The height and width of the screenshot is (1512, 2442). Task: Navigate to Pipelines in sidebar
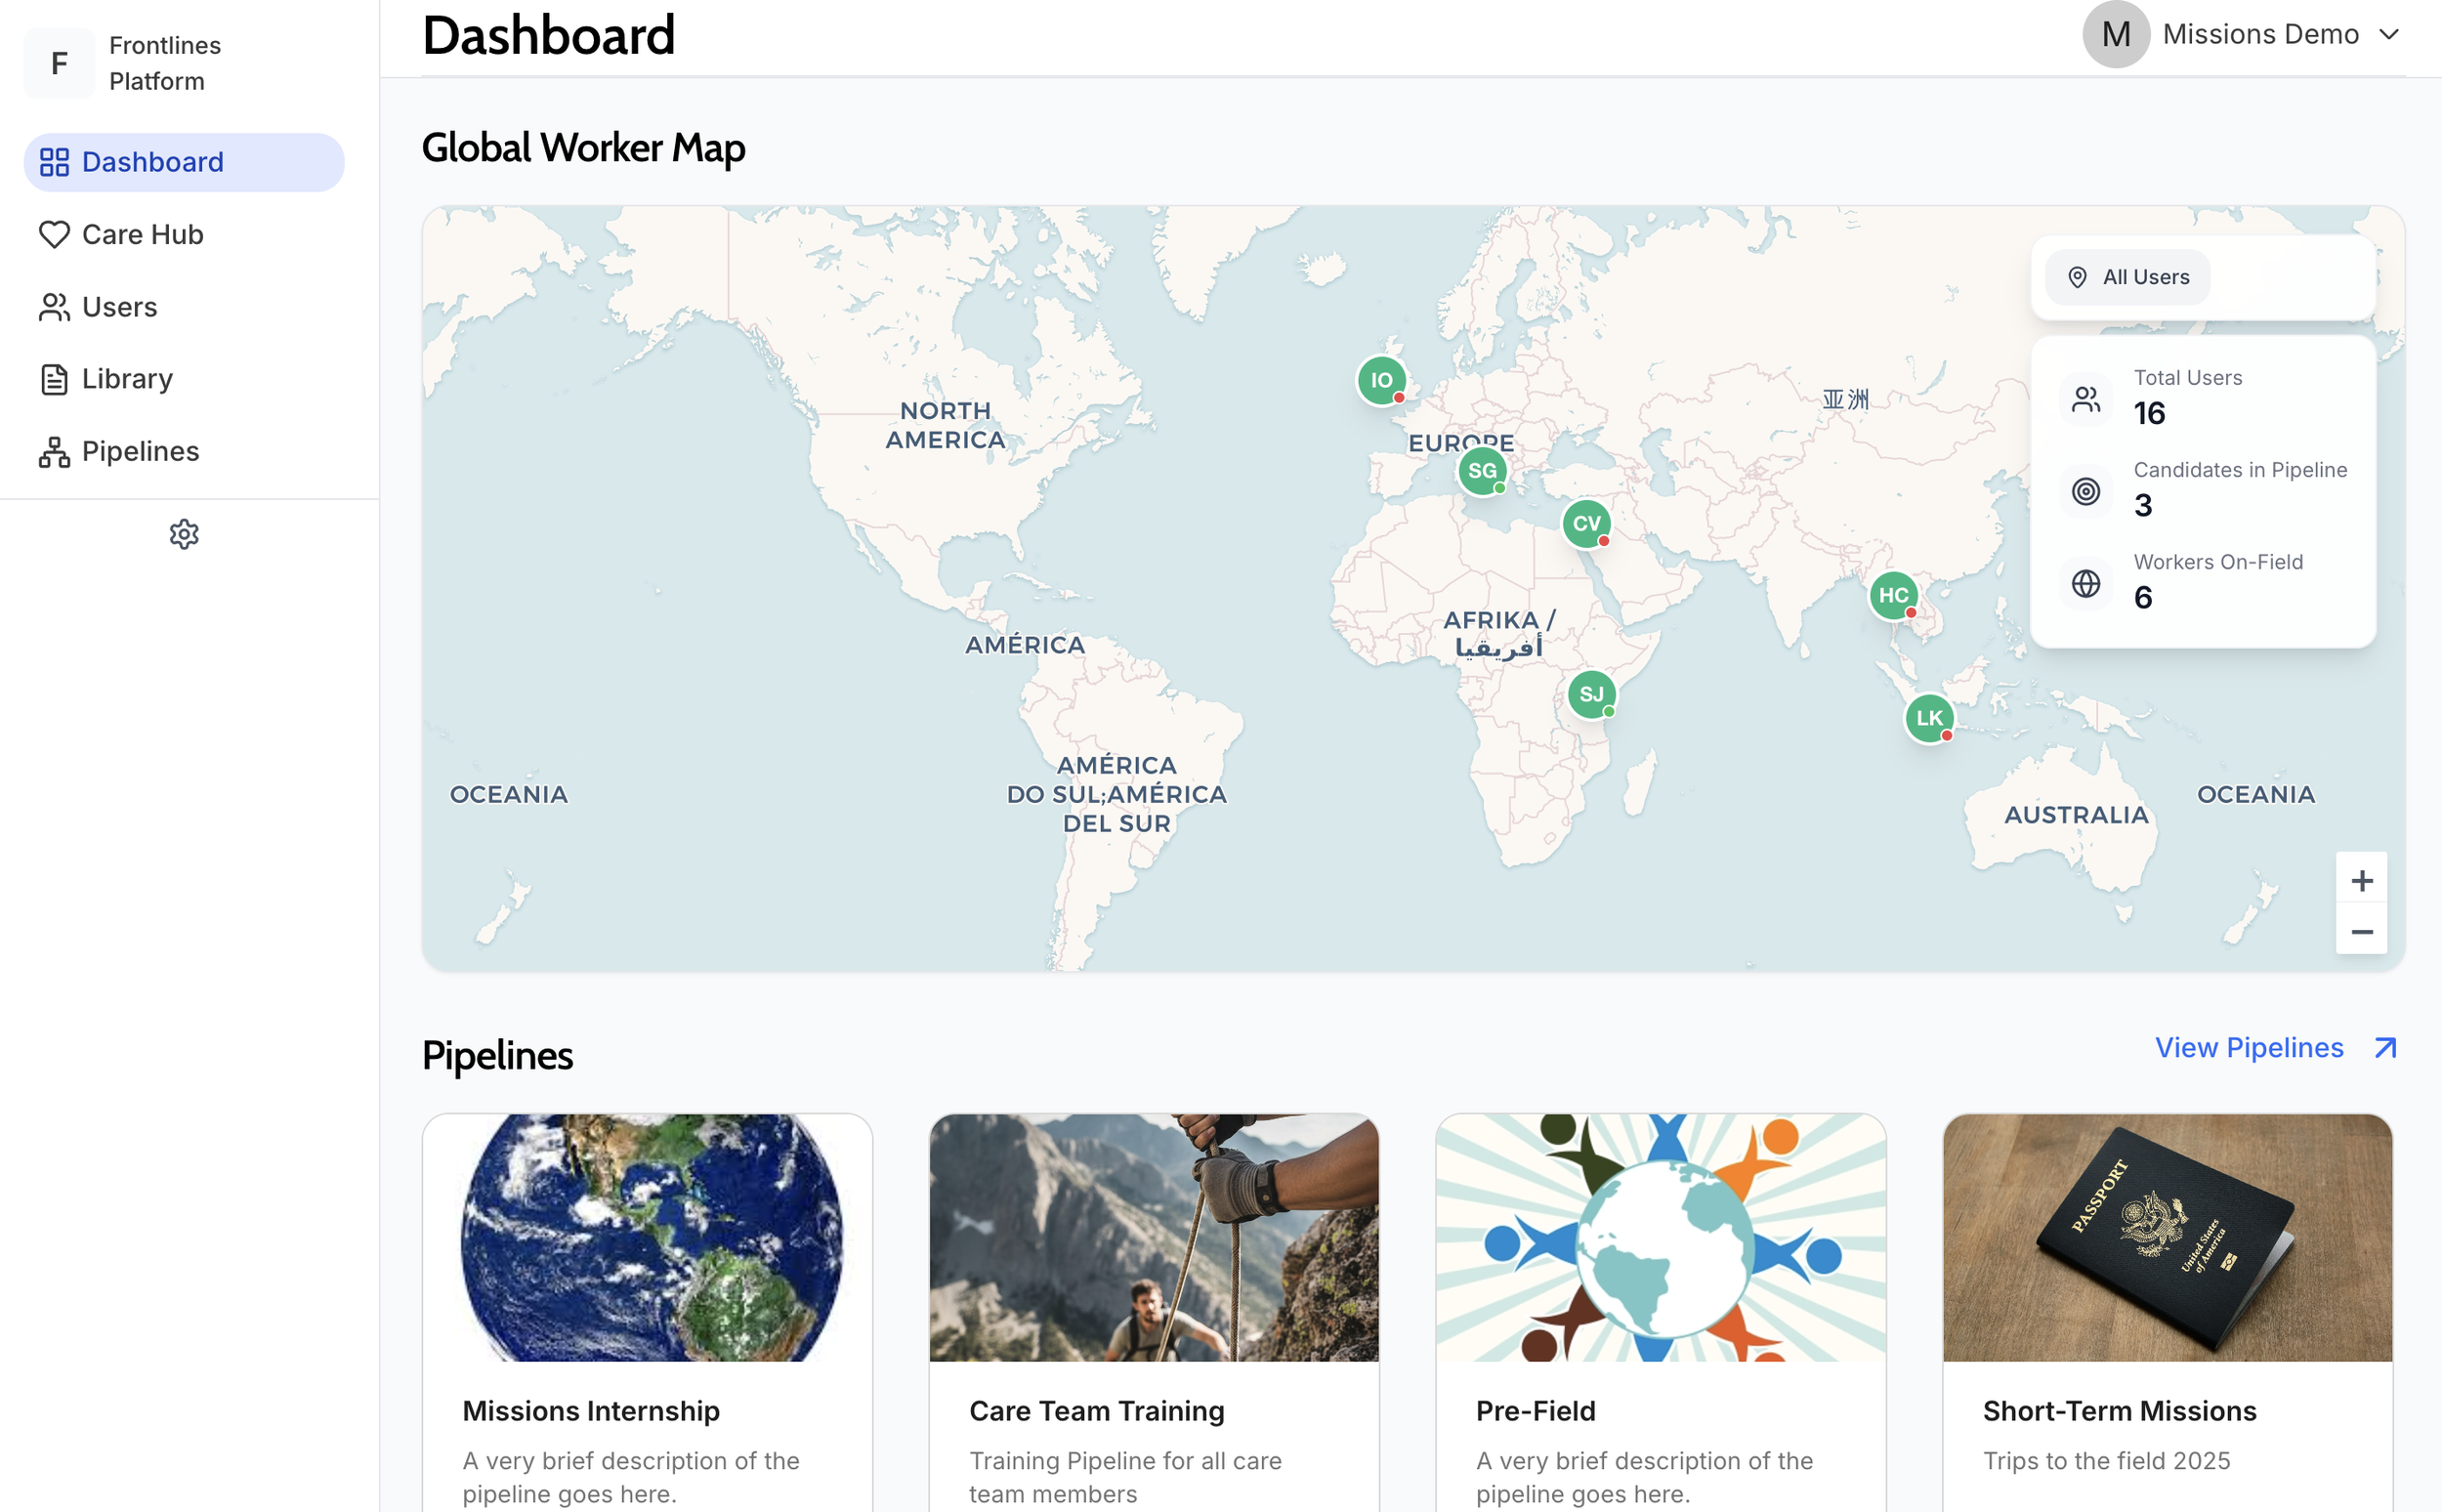(x=140, y=451)
